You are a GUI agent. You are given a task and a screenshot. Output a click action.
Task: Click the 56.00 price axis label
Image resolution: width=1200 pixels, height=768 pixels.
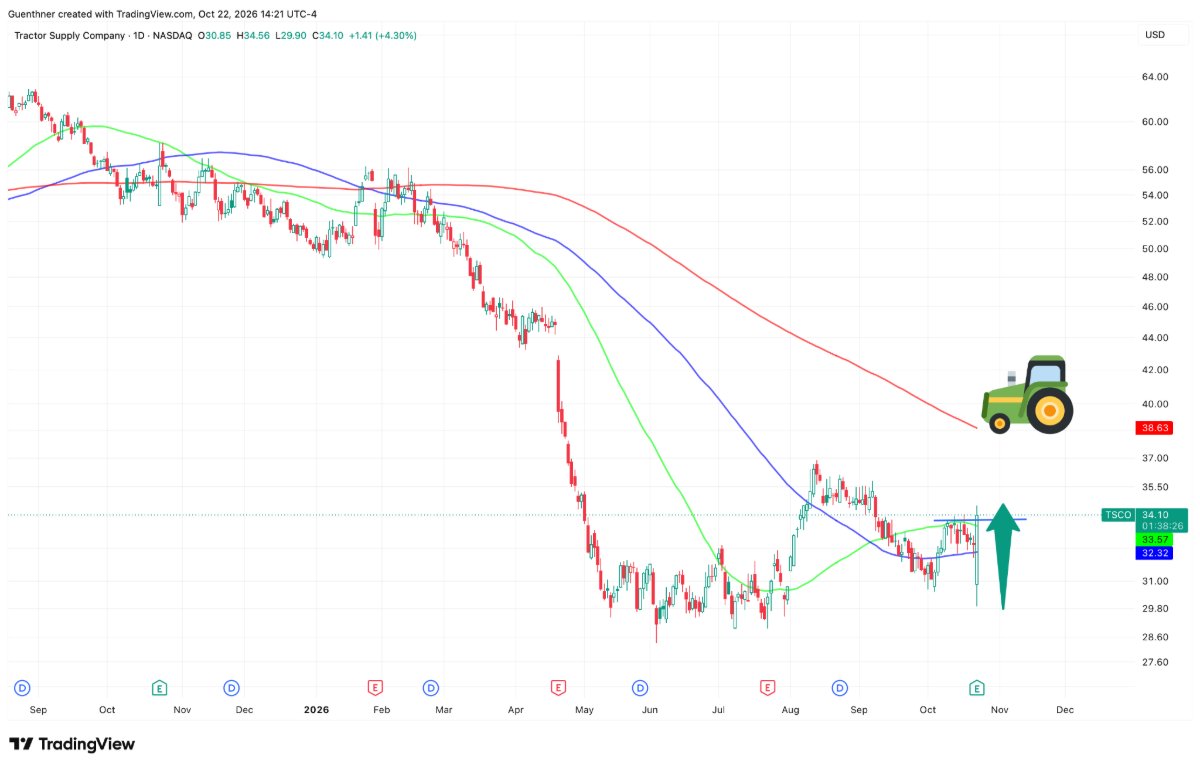tap(1156, 170)
